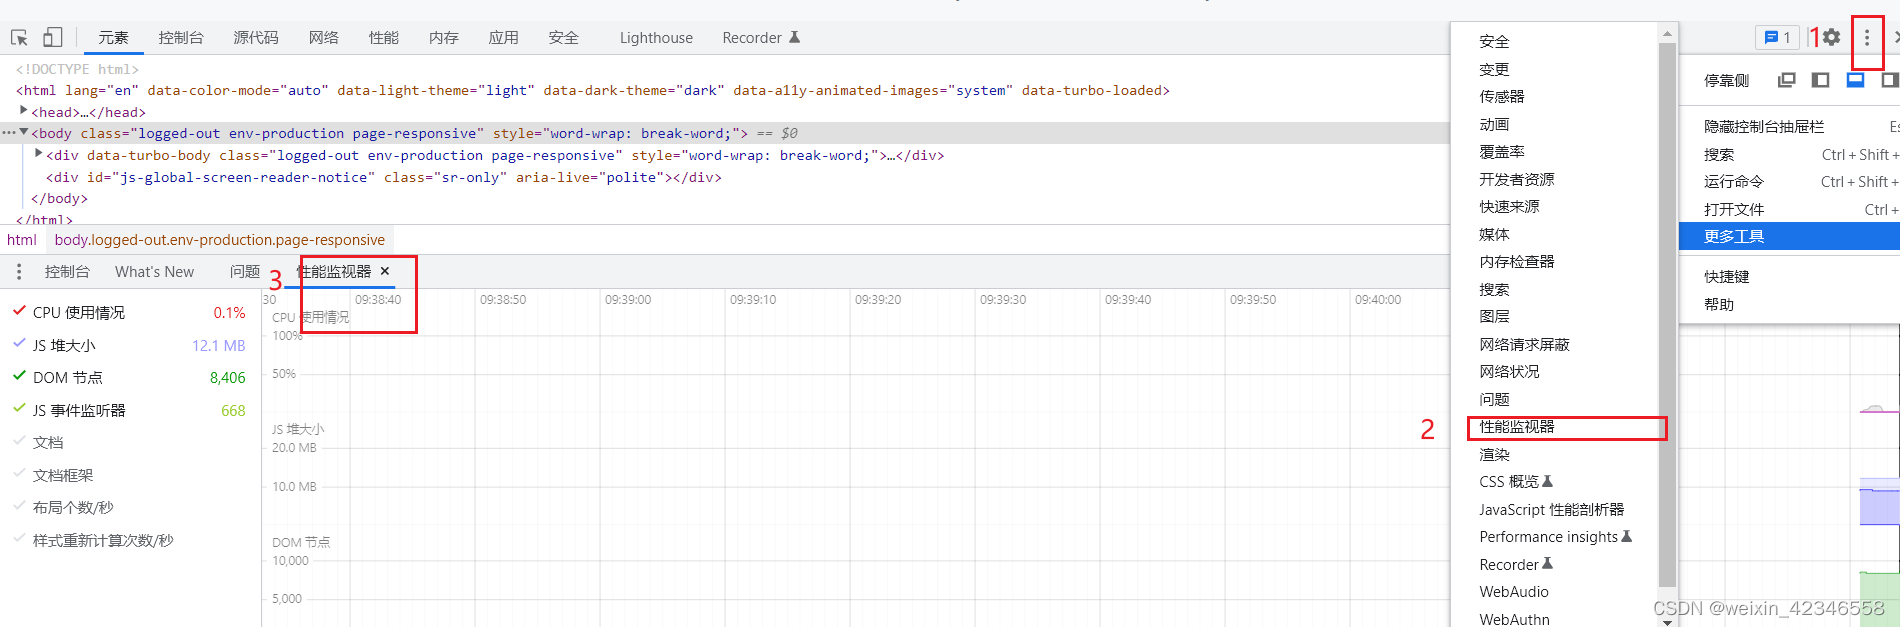1900x627 pixels.
Task: Open the issues badge showing 1
Action: click(1777, 37)
